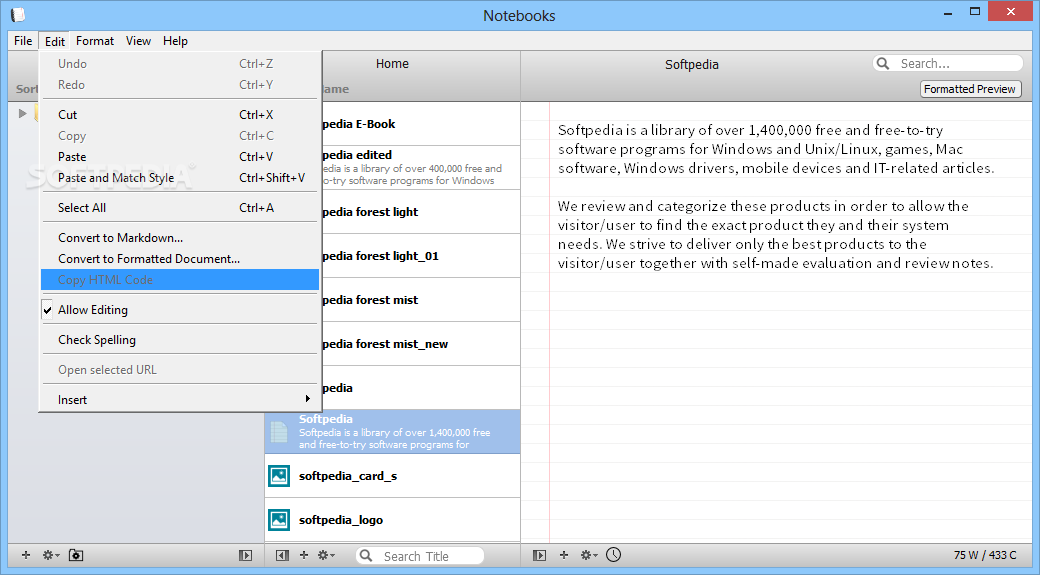Open the Help menu
Viewport: 1040px width, 575px height.
tap(175, 40)
